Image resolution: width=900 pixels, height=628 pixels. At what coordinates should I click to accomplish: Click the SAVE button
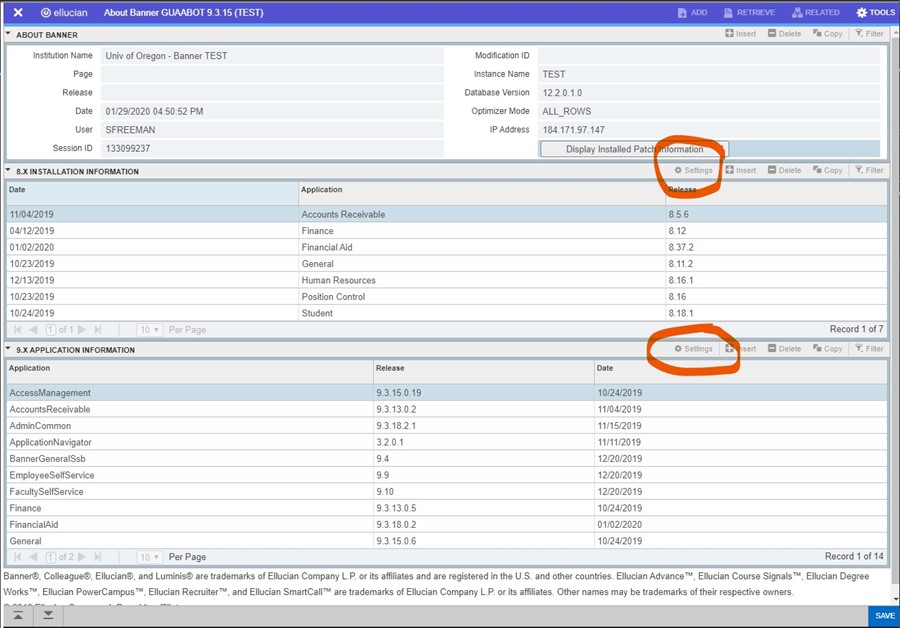[884, 616]
